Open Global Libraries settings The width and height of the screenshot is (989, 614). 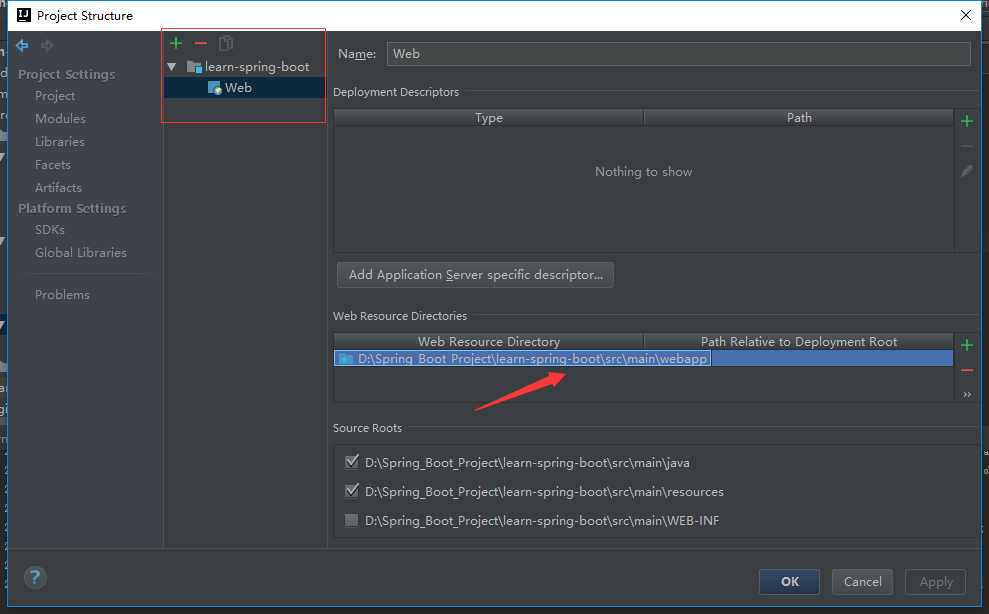coord(81,252)
